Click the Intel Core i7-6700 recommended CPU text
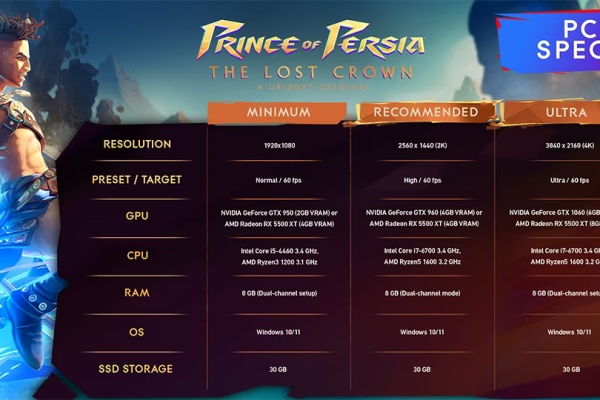The width and height of the screenshot is (600, 400). pos(422,251)
